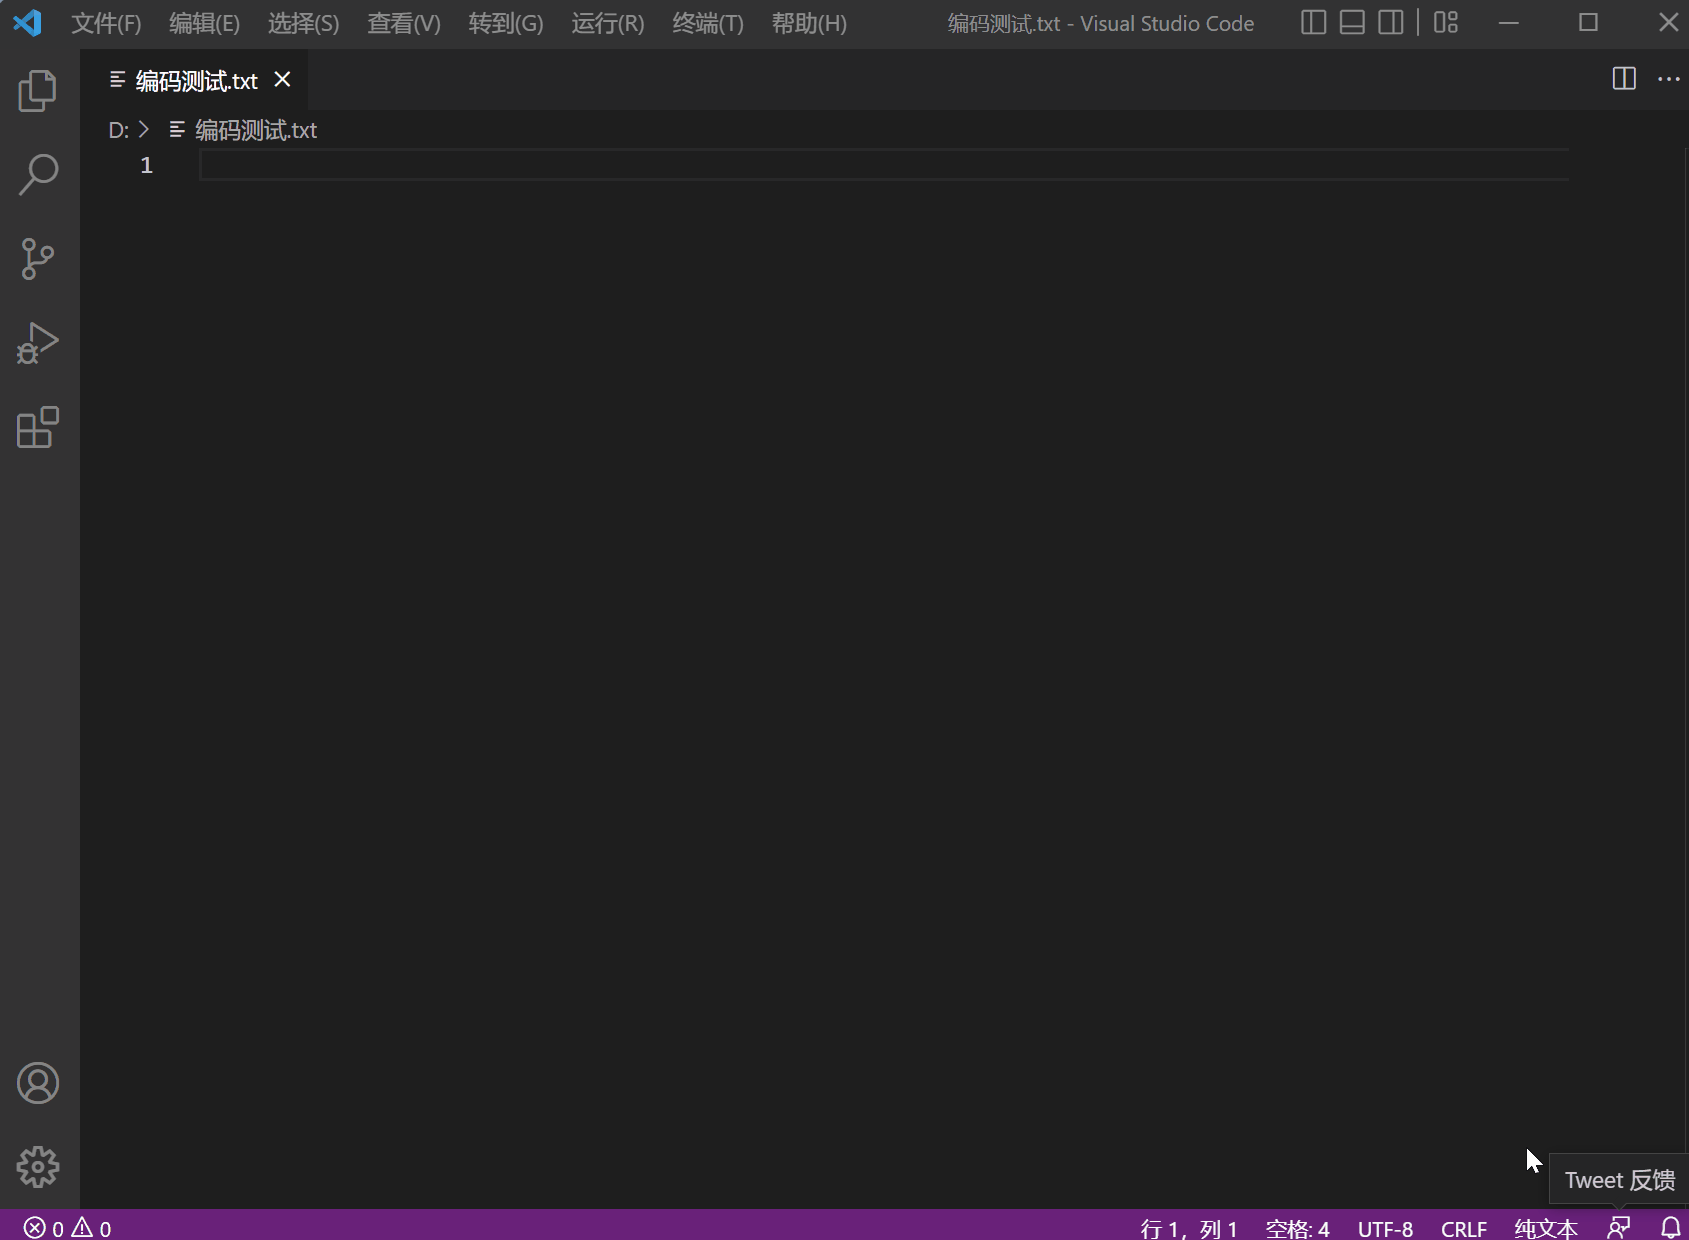Open the Accounts menu icon
1689x1240 pixels.
[38, 1083]
